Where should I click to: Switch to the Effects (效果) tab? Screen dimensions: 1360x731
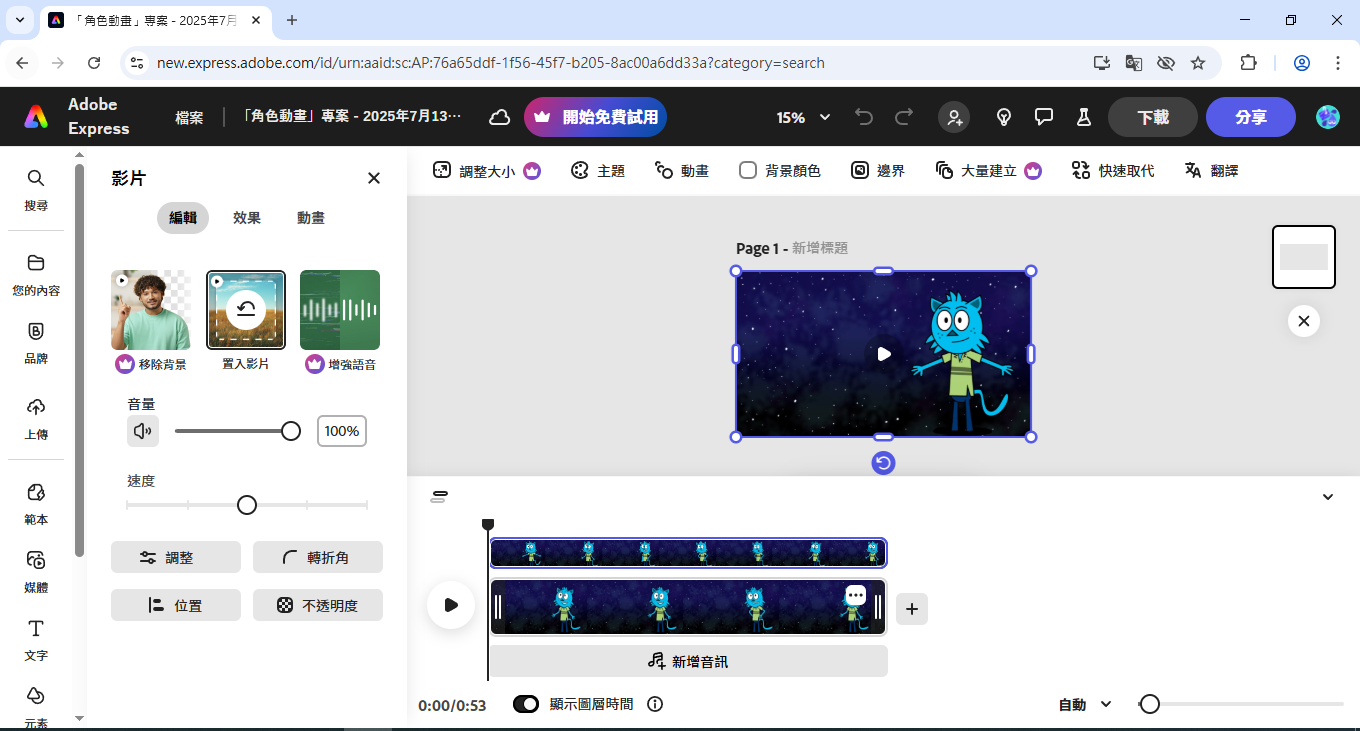[x=247, y=218]
